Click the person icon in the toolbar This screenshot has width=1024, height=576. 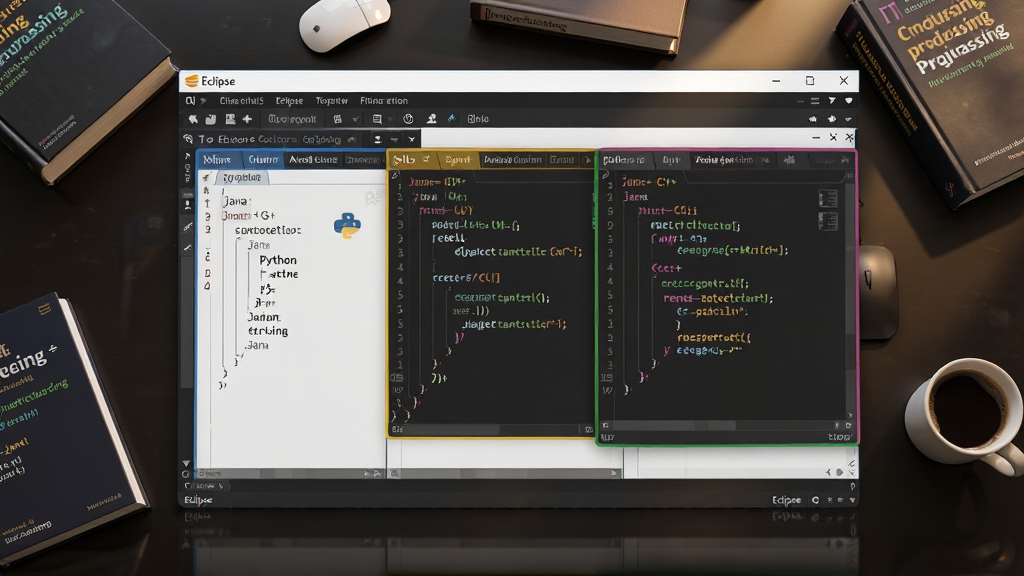(x=432, y=119)
